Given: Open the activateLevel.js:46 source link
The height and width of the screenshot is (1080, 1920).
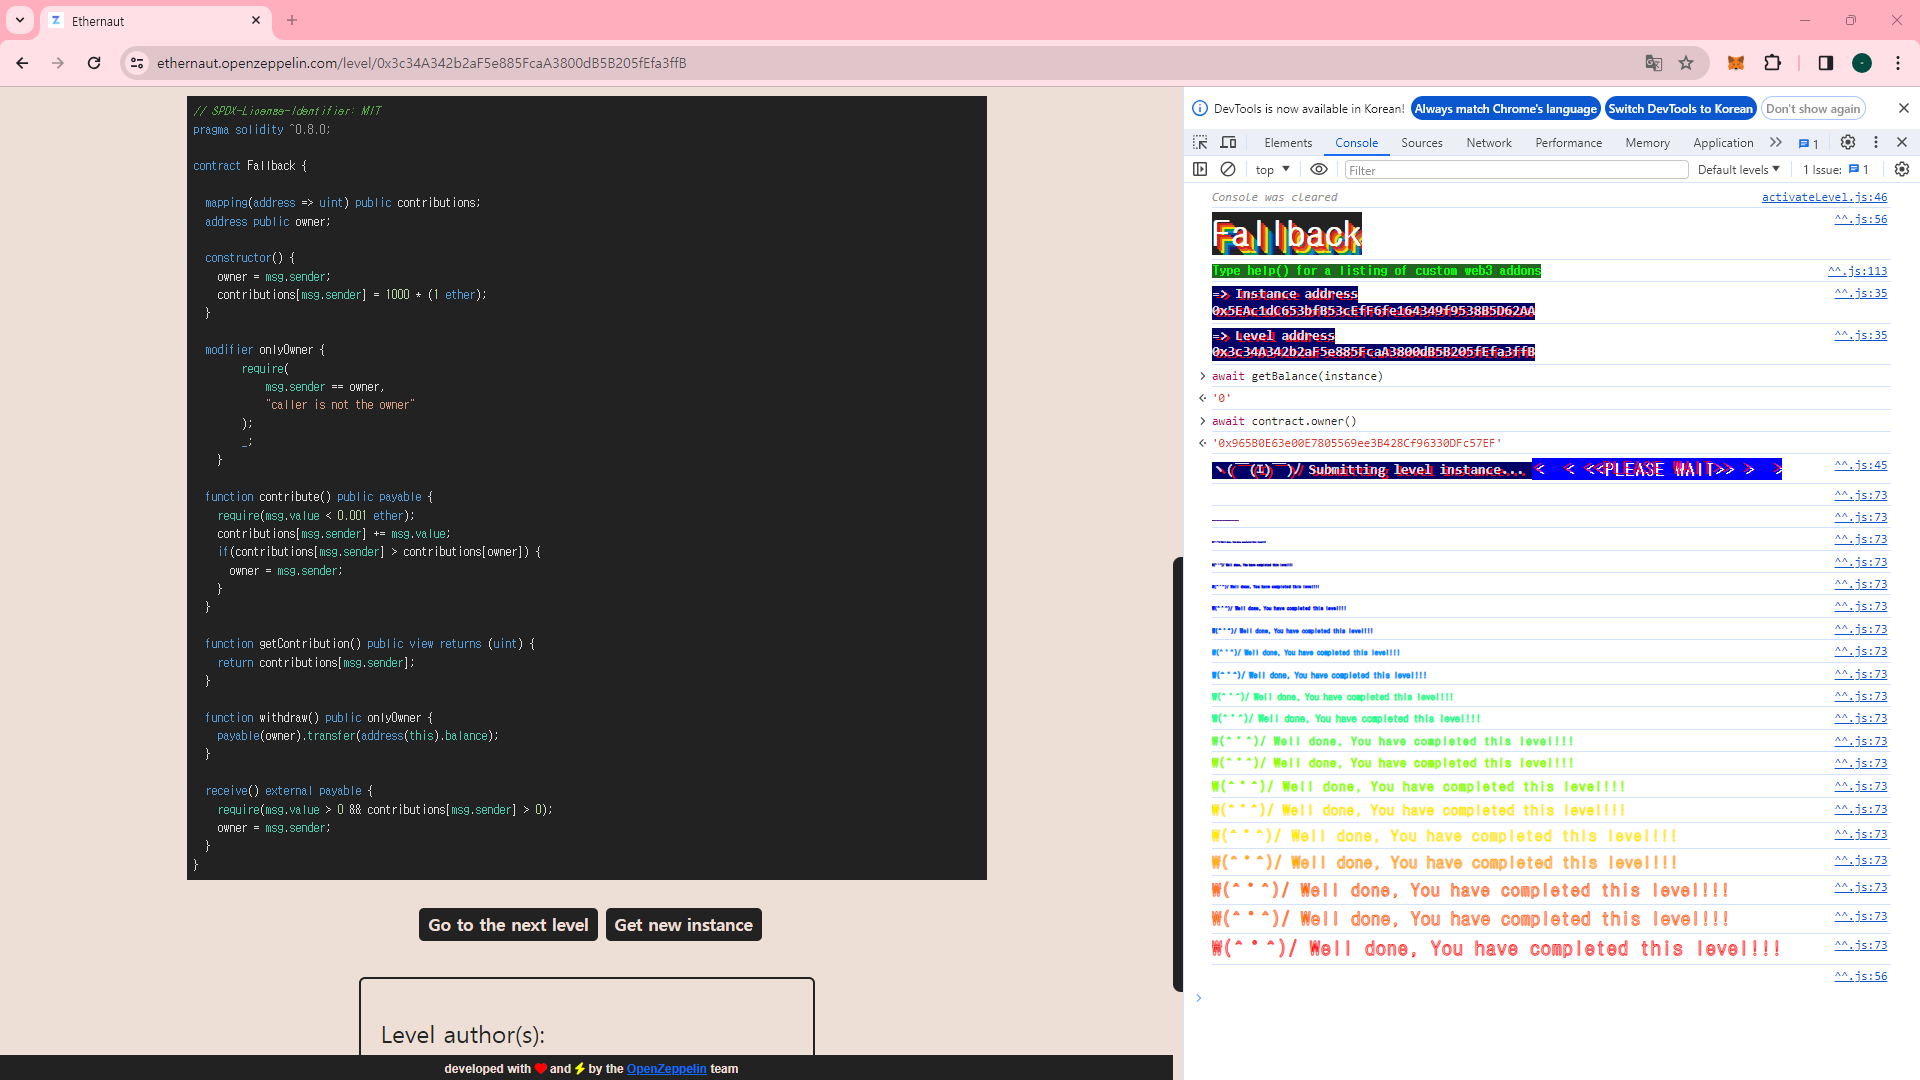Looking at the screenshot, I should [x=1824, y=197].
